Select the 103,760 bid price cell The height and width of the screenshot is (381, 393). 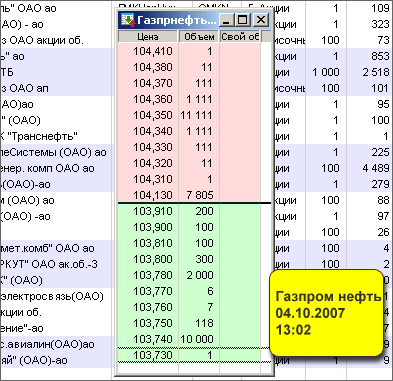coord(148,307)
